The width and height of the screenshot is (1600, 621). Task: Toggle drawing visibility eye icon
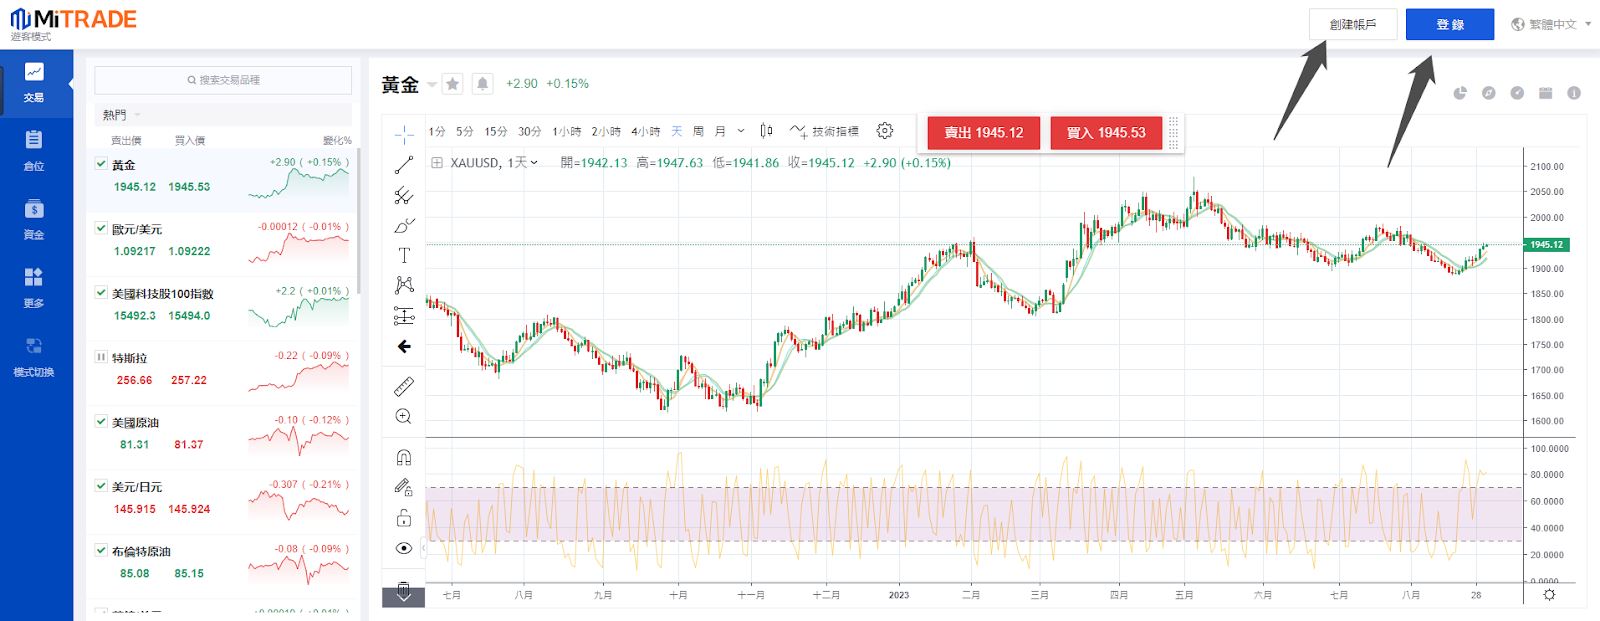coord(404,548)
